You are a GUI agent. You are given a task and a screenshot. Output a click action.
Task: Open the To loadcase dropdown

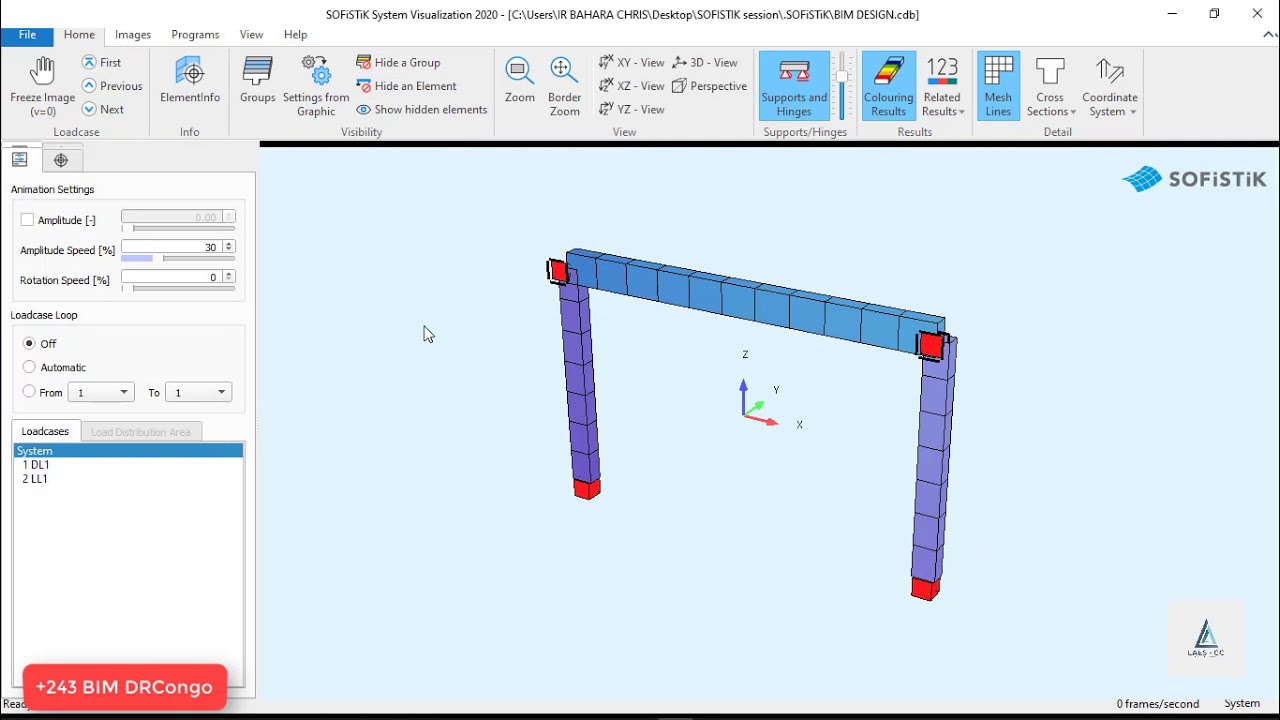tap(198, 392)
